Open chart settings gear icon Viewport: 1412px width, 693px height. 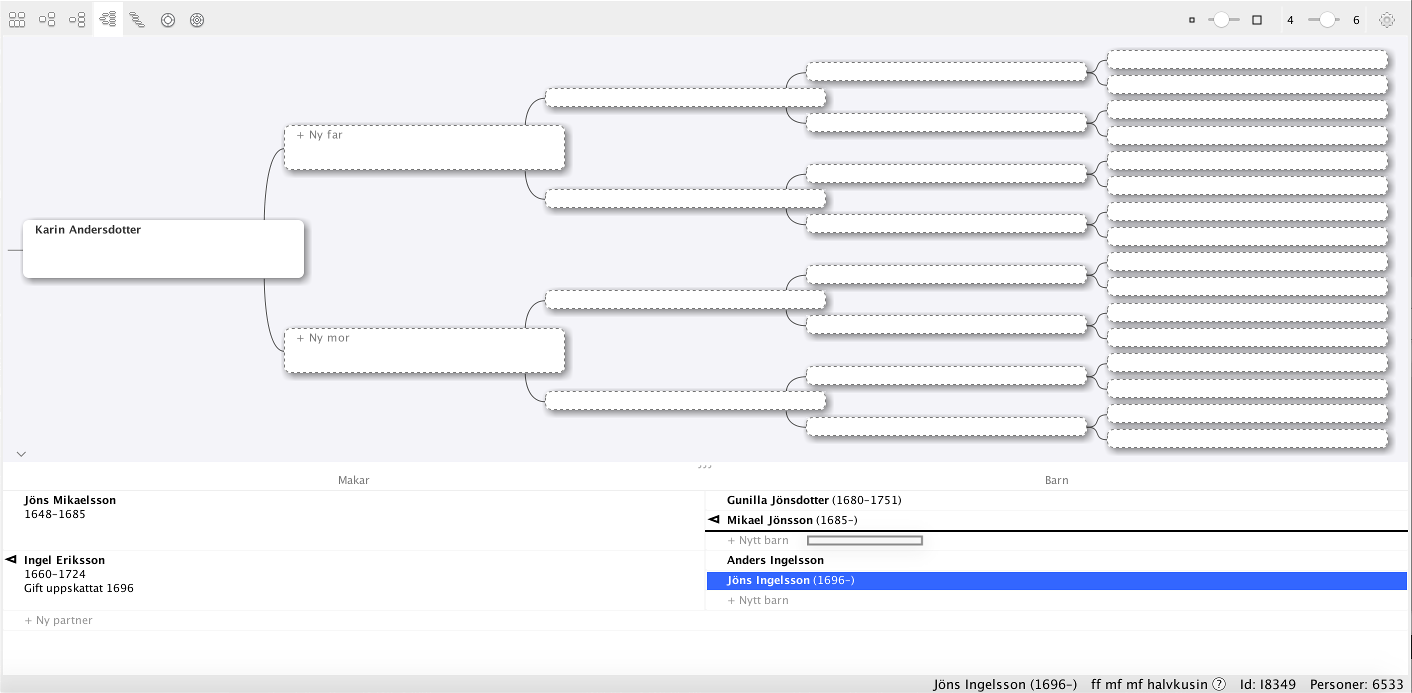(1387, 19)
